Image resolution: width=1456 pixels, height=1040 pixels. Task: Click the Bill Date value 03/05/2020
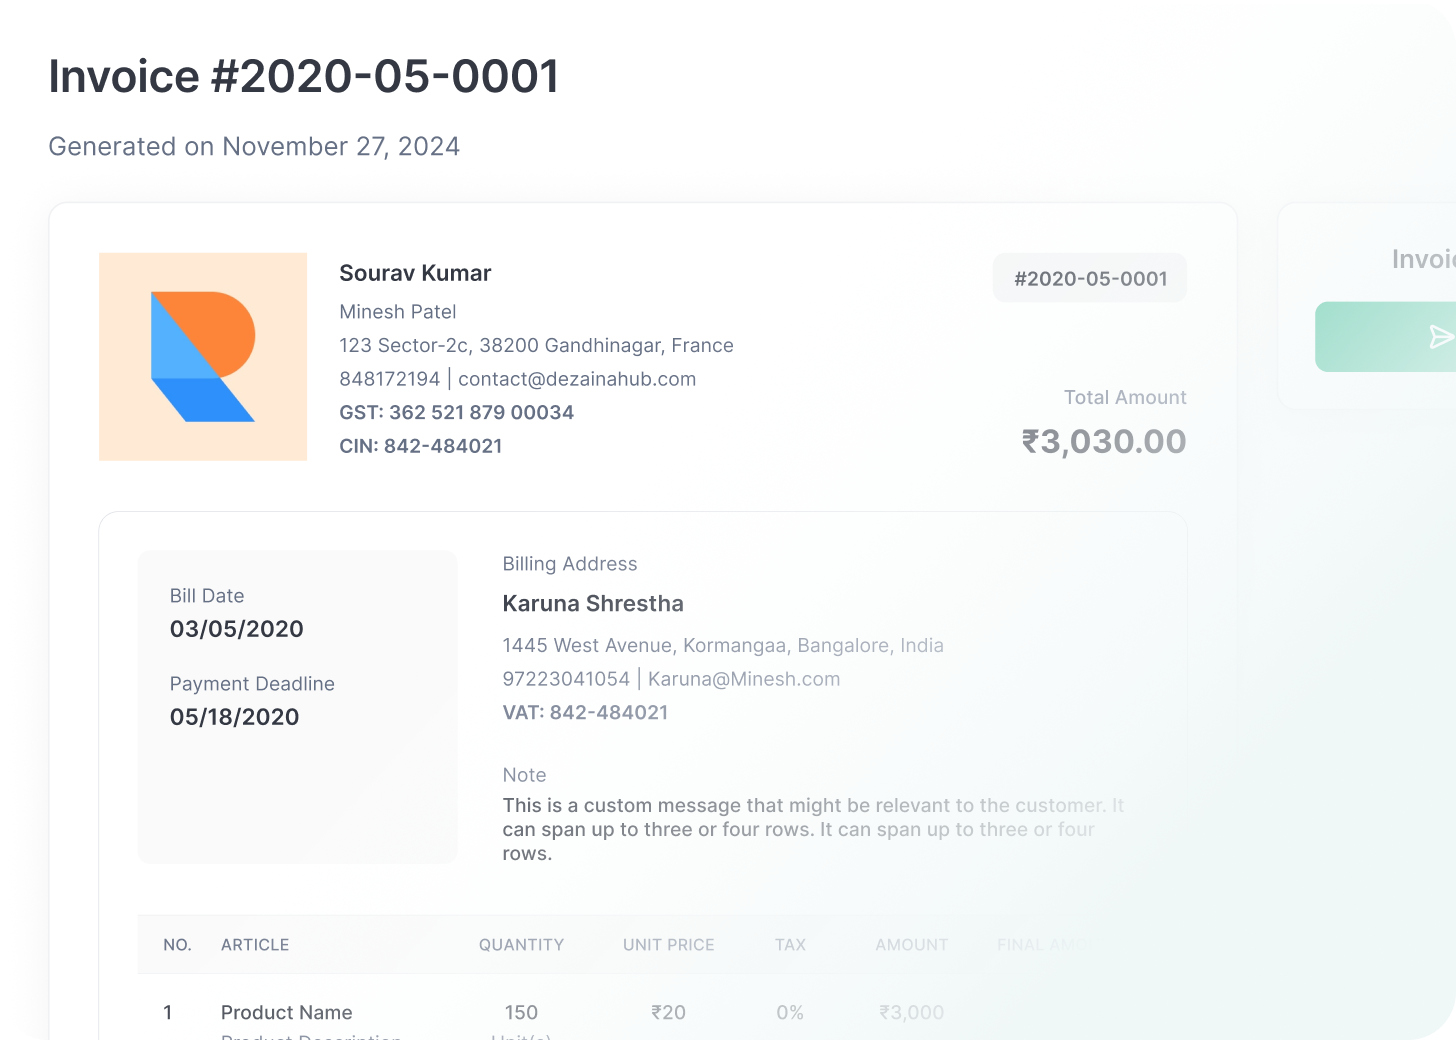237,629
